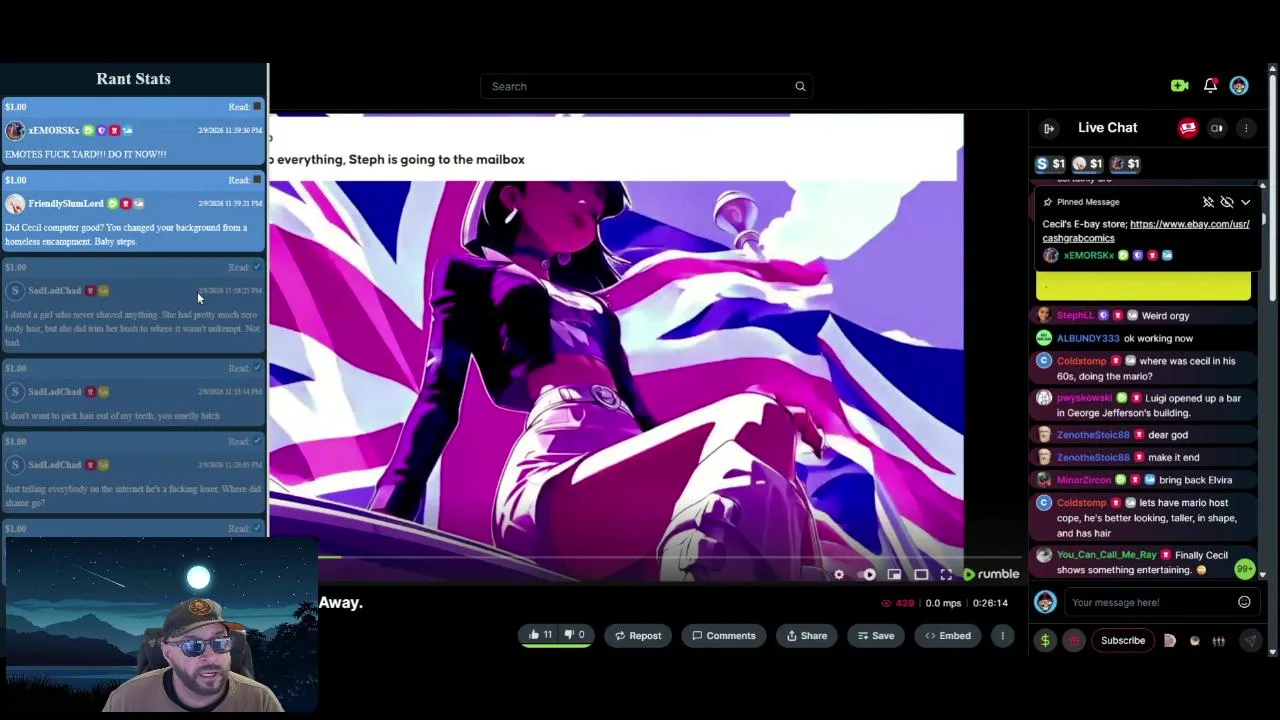Uncheck Read on 'fucking loser' rant
This screenshot has width=1280, height=720.
pyautogui.click(x=257, y=441)
